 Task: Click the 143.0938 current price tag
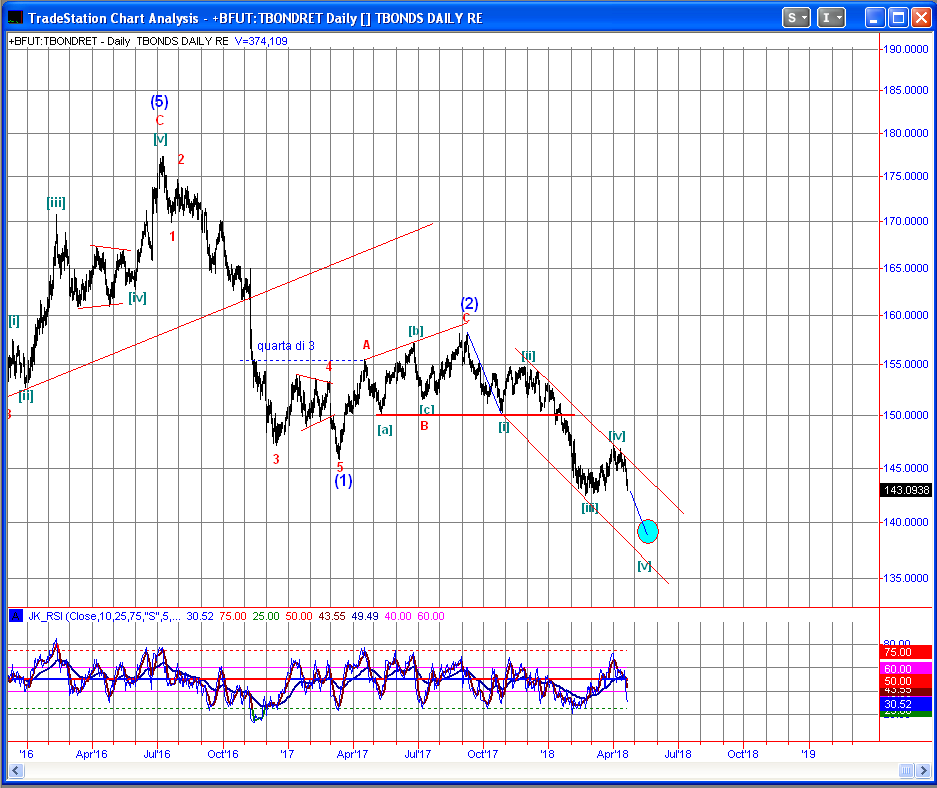tap(907, 490)
